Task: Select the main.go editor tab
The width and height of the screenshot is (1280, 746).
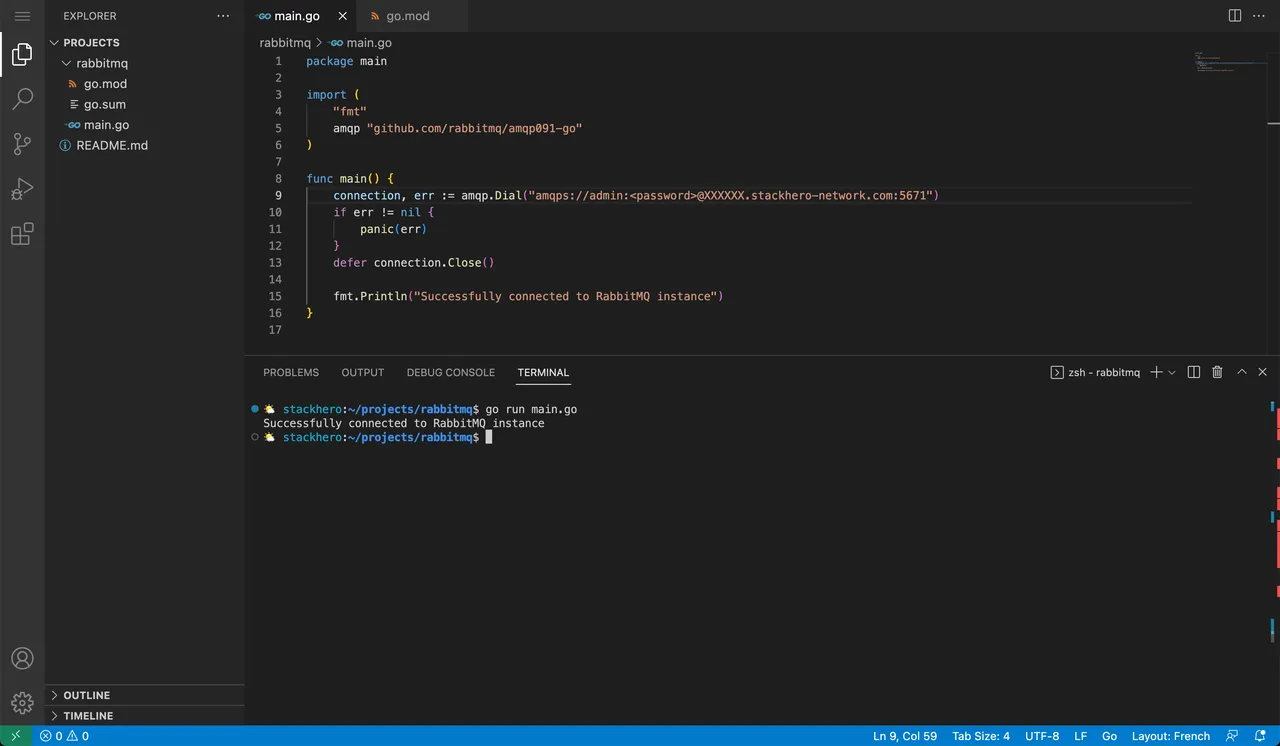Action: click(x=296, y=16)
